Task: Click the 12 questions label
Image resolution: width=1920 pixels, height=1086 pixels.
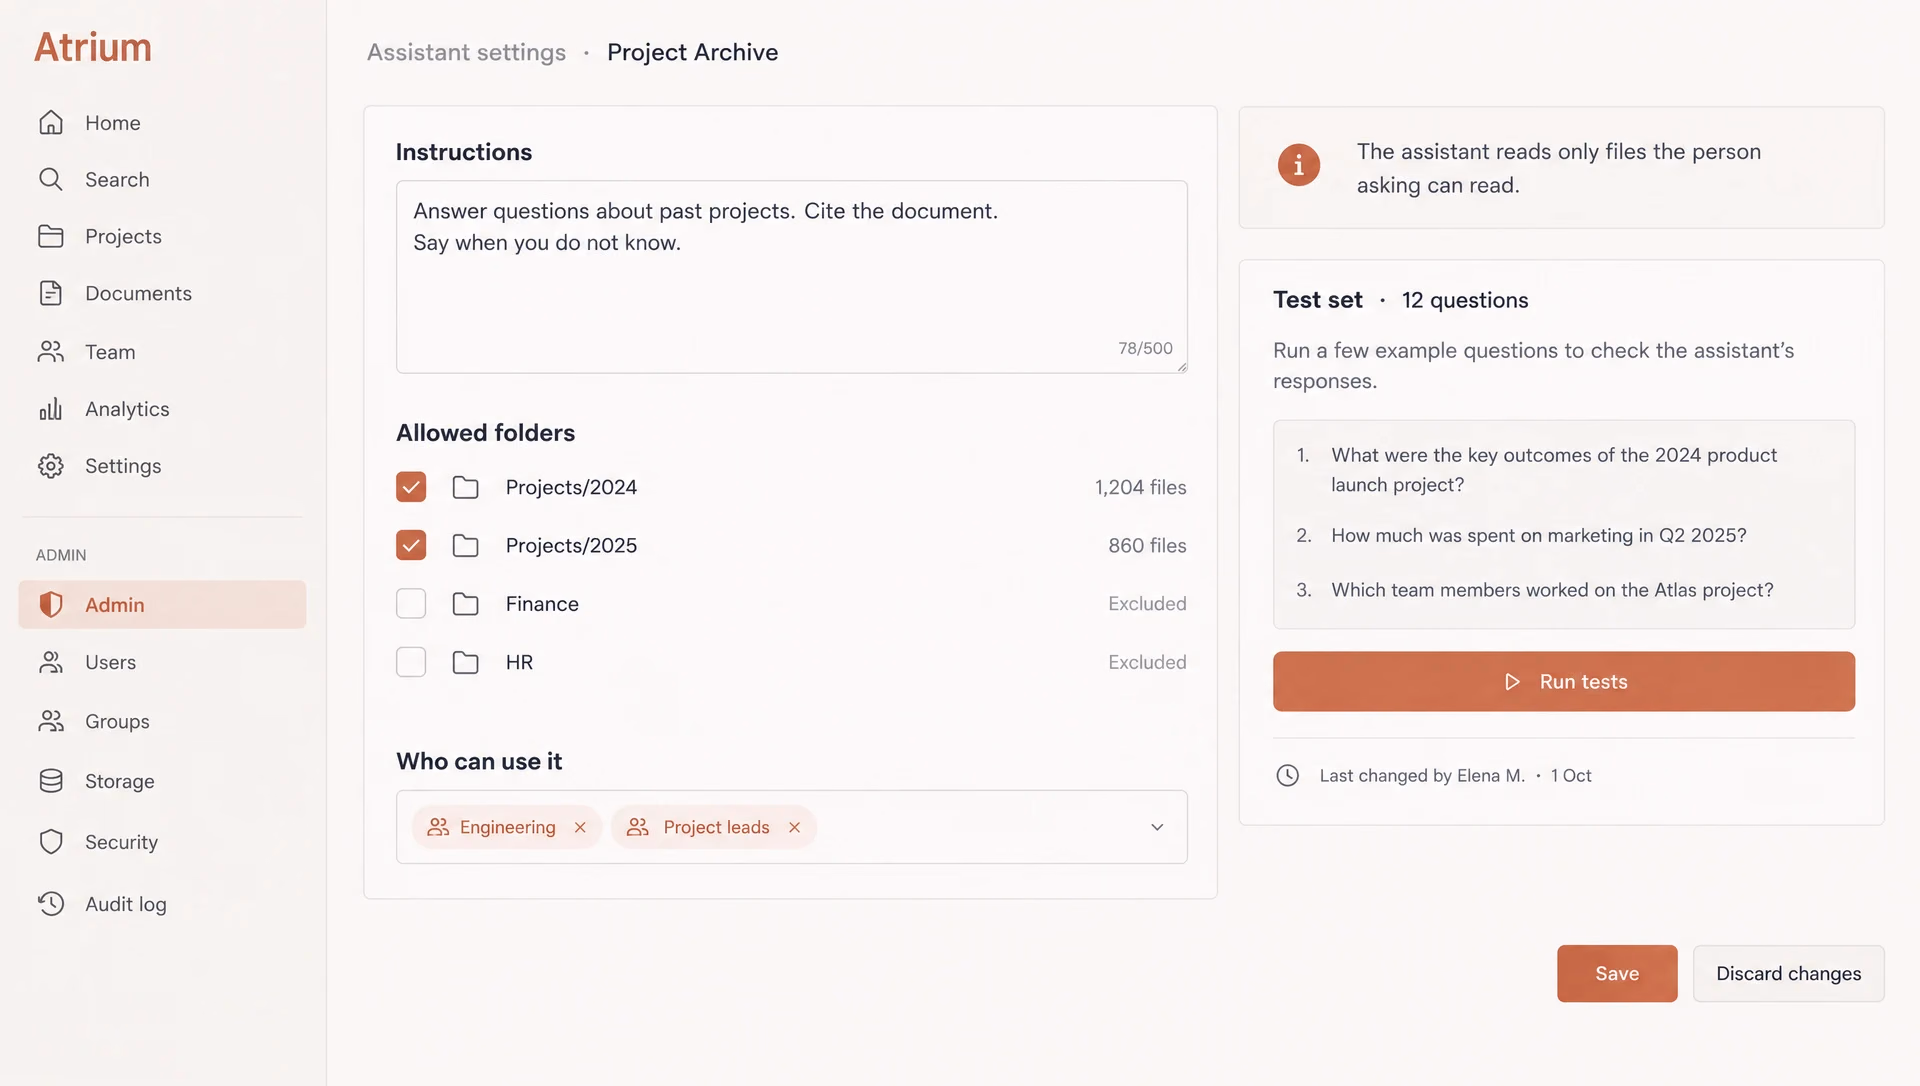Action: point(1464,300)
